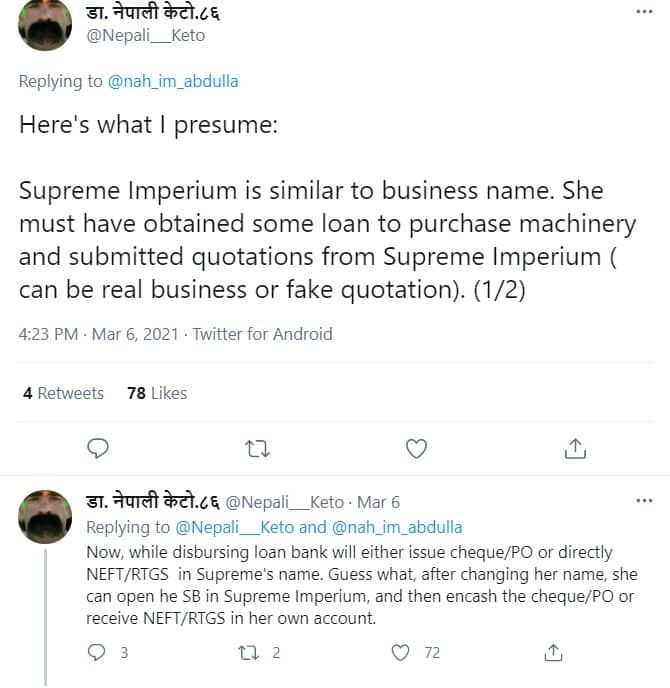The width and height of the screenshot is (670, 688).
Task: Reply to the second thread tweet
Action: tap(98, 653)
